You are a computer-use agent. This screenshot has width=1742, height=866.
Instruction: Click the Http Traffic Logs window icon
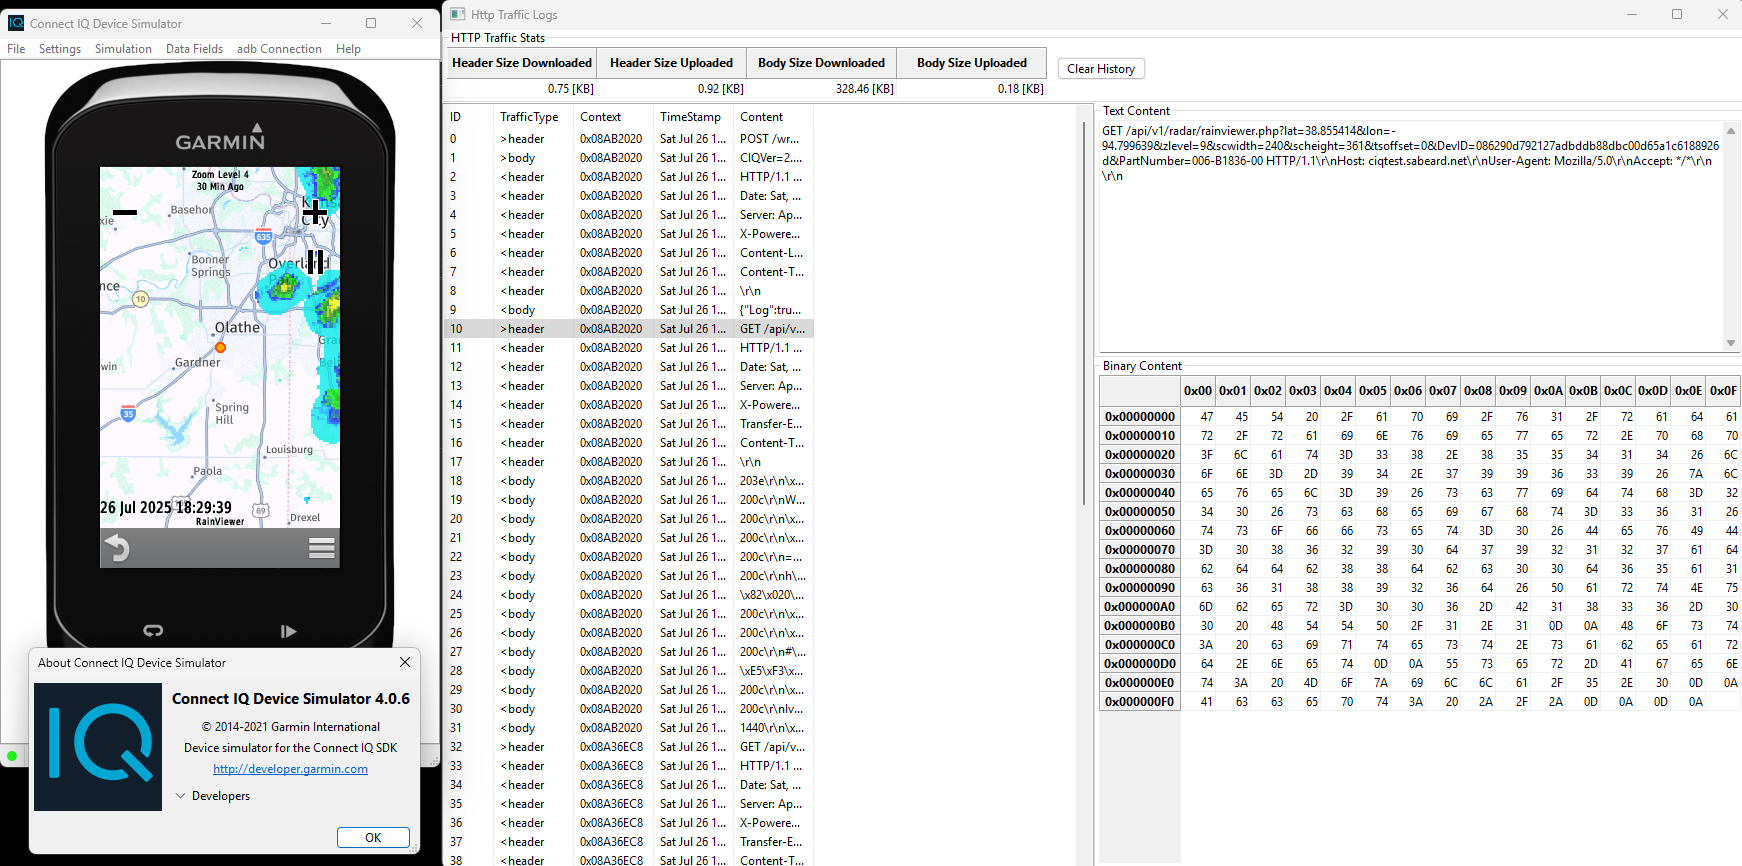tap(458, 14)
